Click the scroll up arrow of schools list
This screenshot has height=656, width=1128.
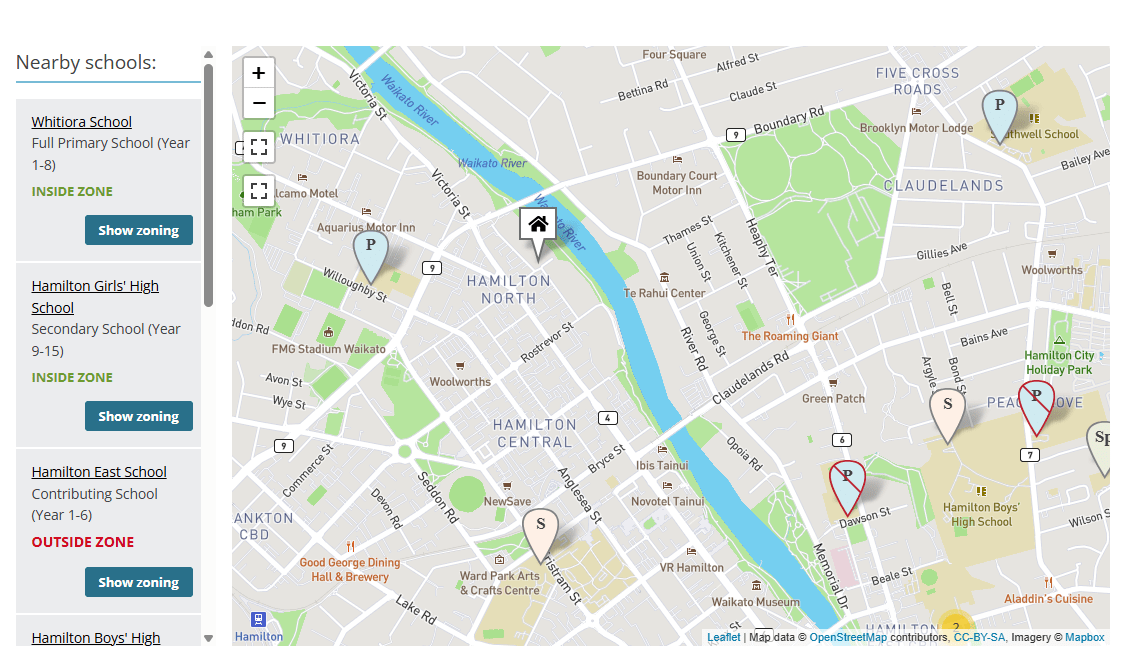point(209,55)
